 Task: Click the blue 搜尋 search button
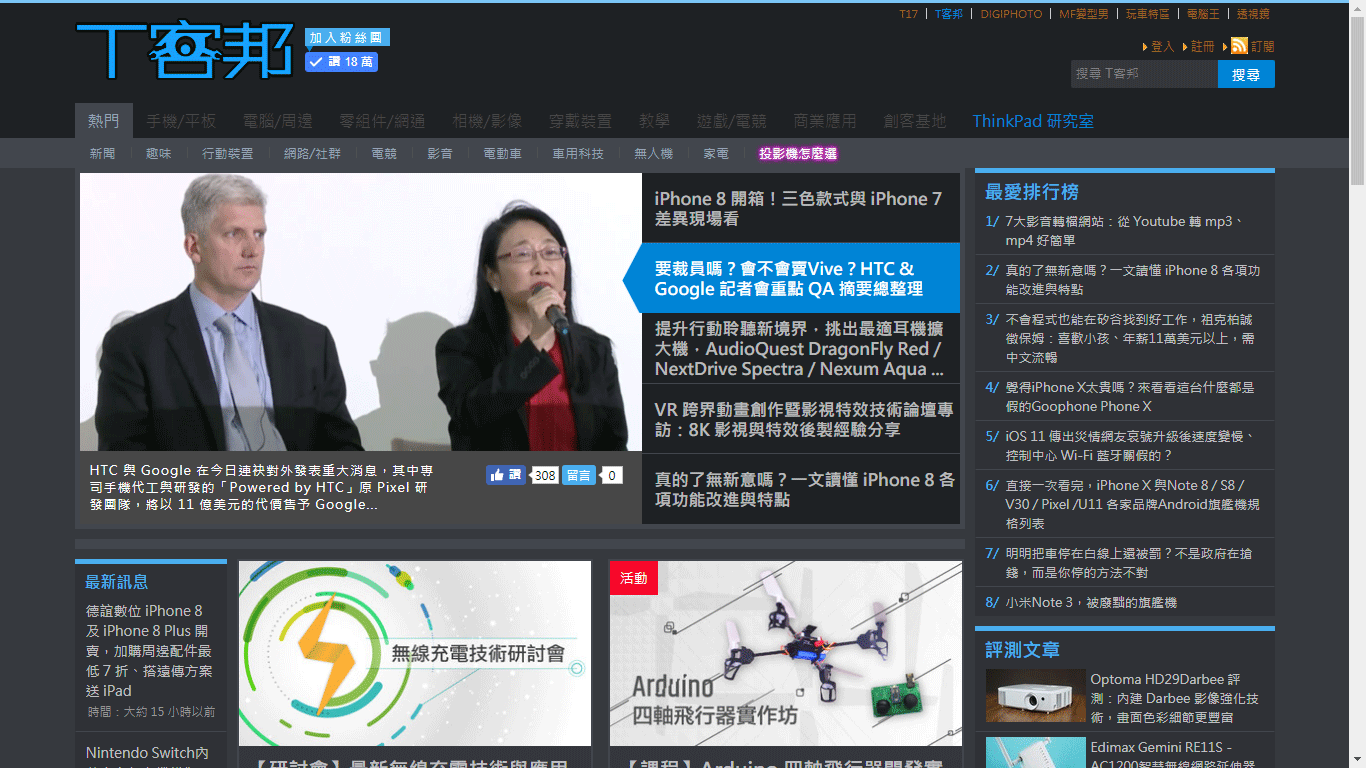[x=1246, y=74]
